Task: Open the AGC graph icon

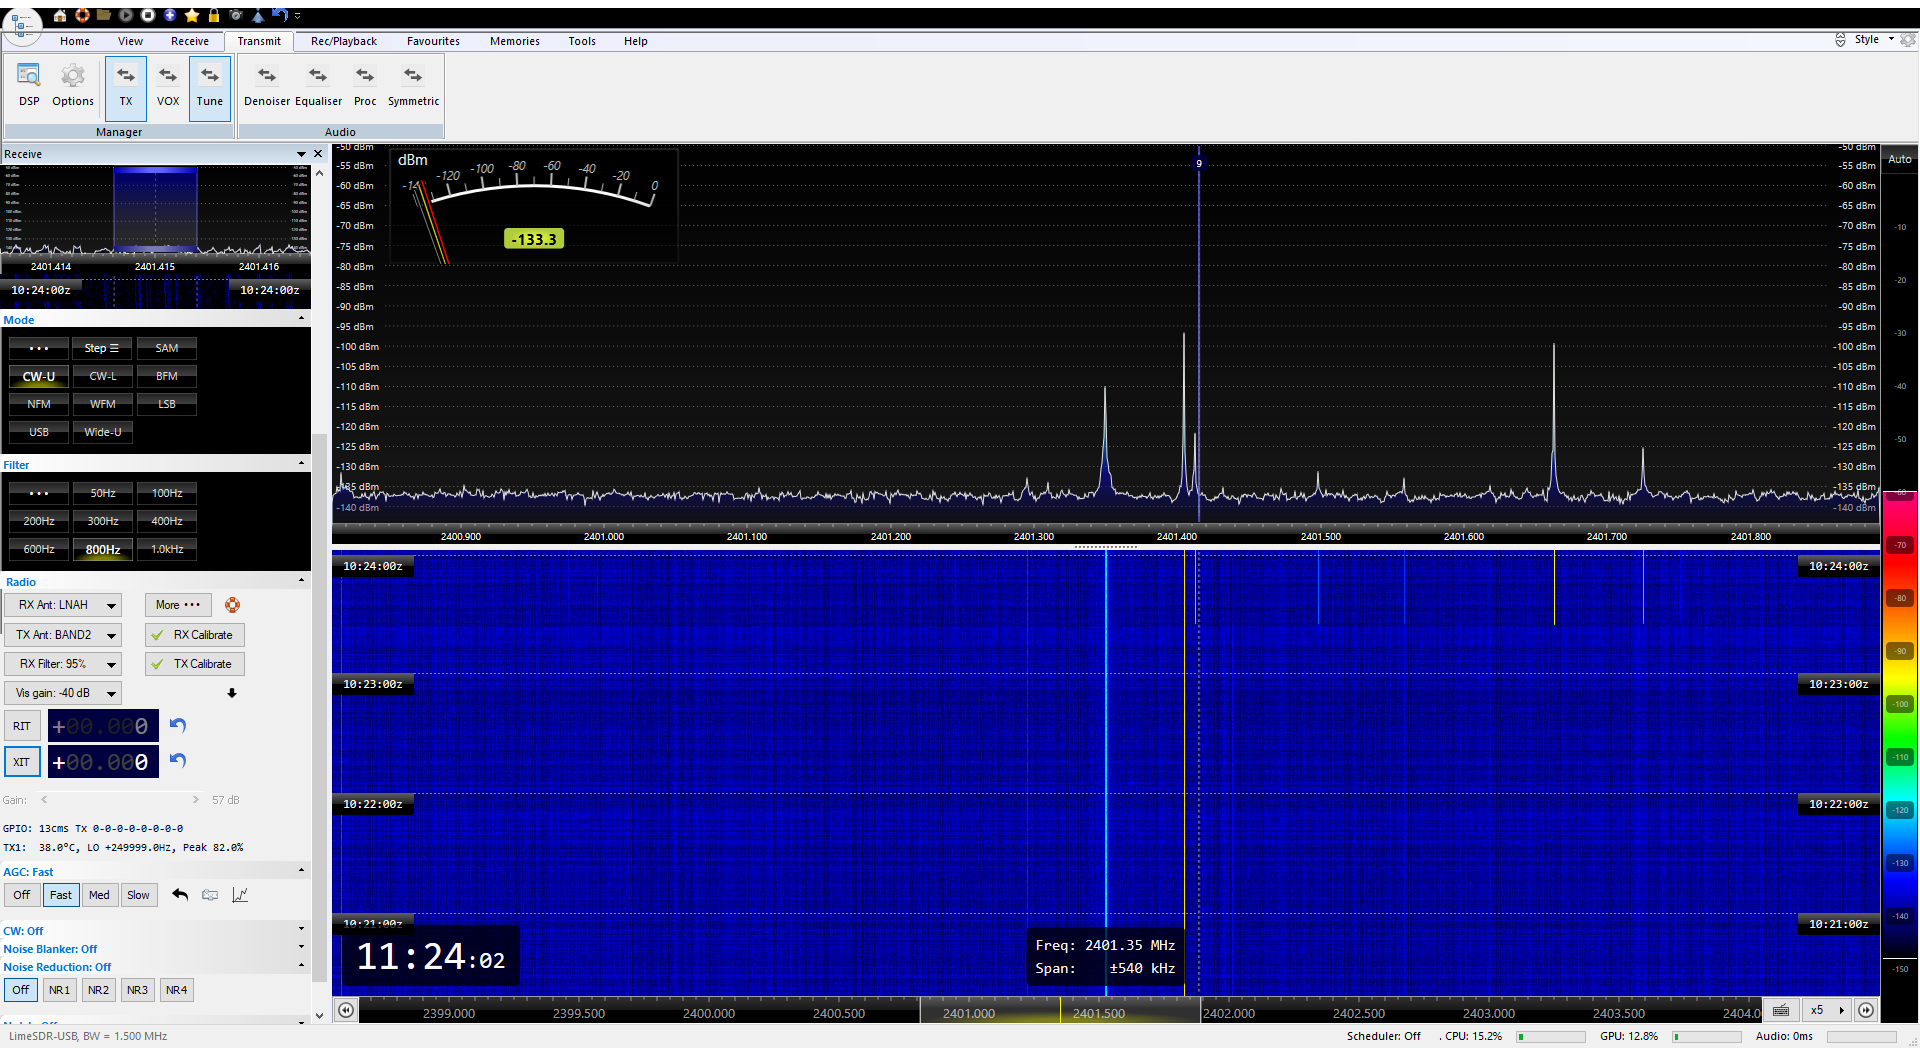Action: coord(240,895)
